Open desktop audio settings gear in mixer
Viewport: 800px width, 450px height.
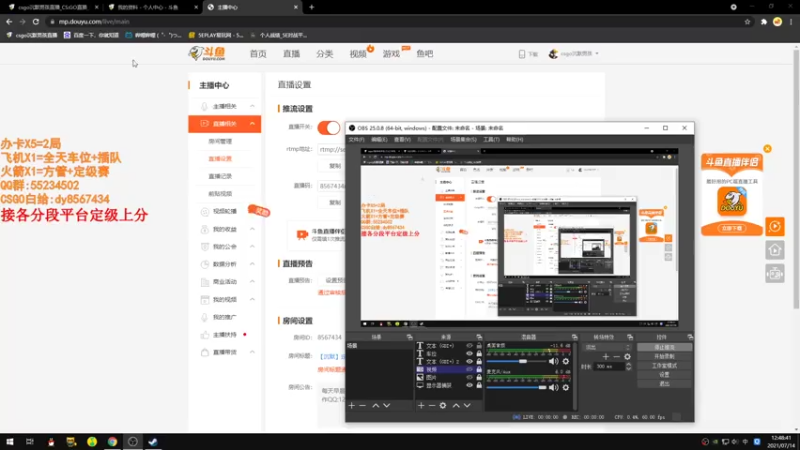click(x=565, y=361)
